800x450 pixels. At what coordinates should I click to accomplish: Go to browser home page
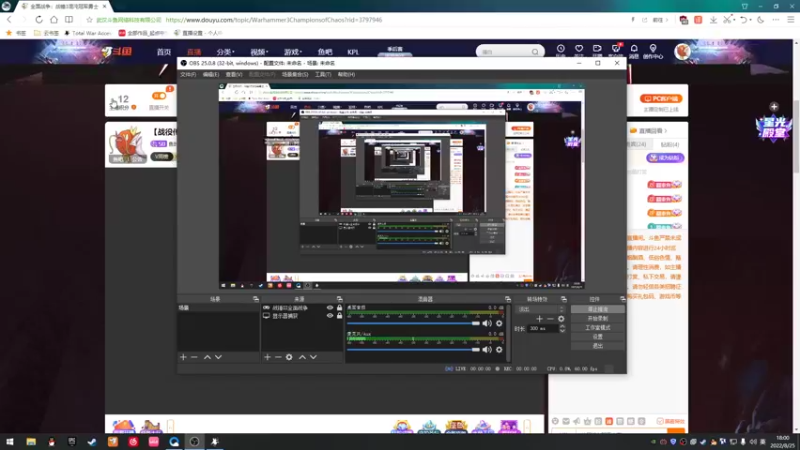click(54, 19)
